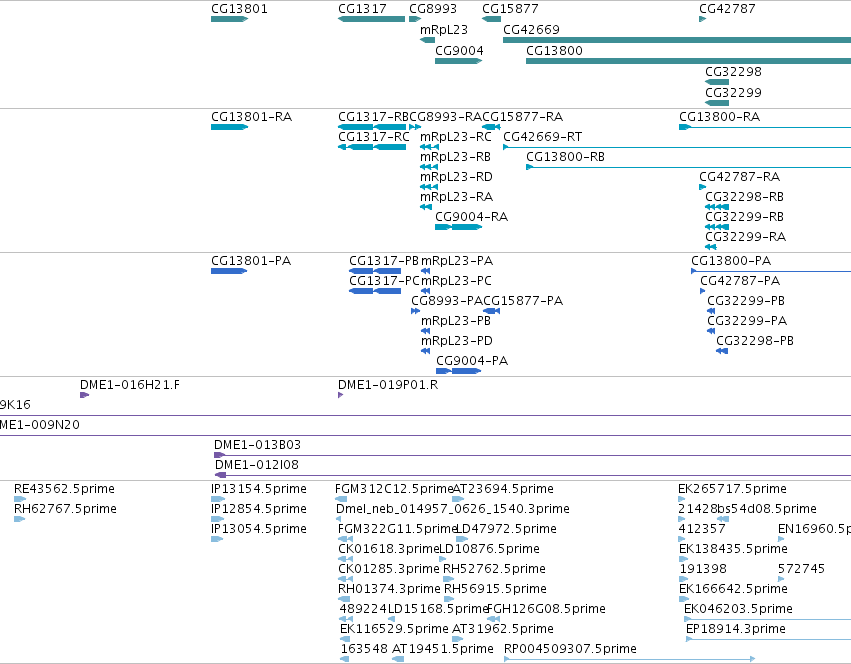Click the CG13801-PA protein label
This screenshot has height=664, width=851.
click(x=251, y=261)
